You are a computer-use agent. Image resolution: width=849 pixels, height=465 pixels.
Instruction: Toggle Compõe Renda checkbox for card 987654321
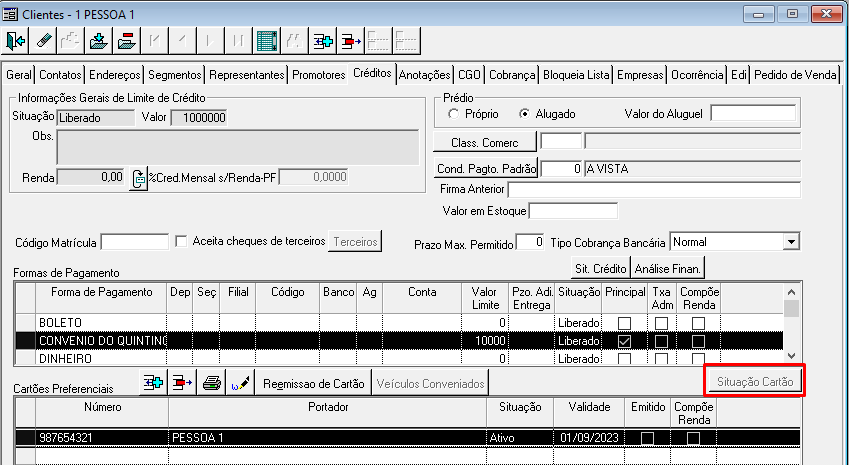[694, 438]
